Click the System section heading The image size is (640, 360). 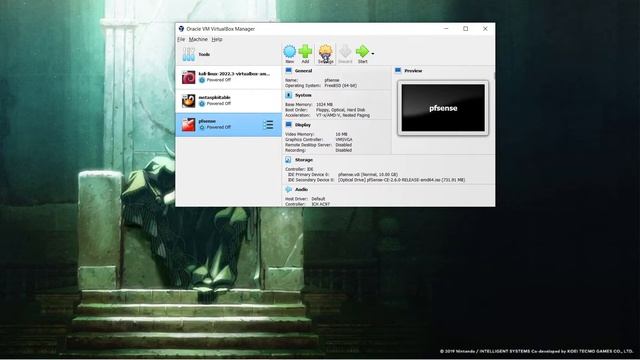click(x=303, y=95)
